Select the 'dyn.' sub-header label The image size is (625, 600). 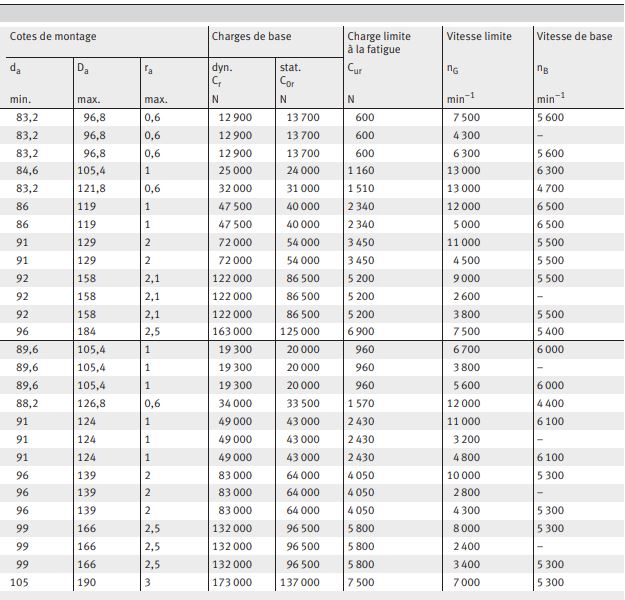click(222, 67)
